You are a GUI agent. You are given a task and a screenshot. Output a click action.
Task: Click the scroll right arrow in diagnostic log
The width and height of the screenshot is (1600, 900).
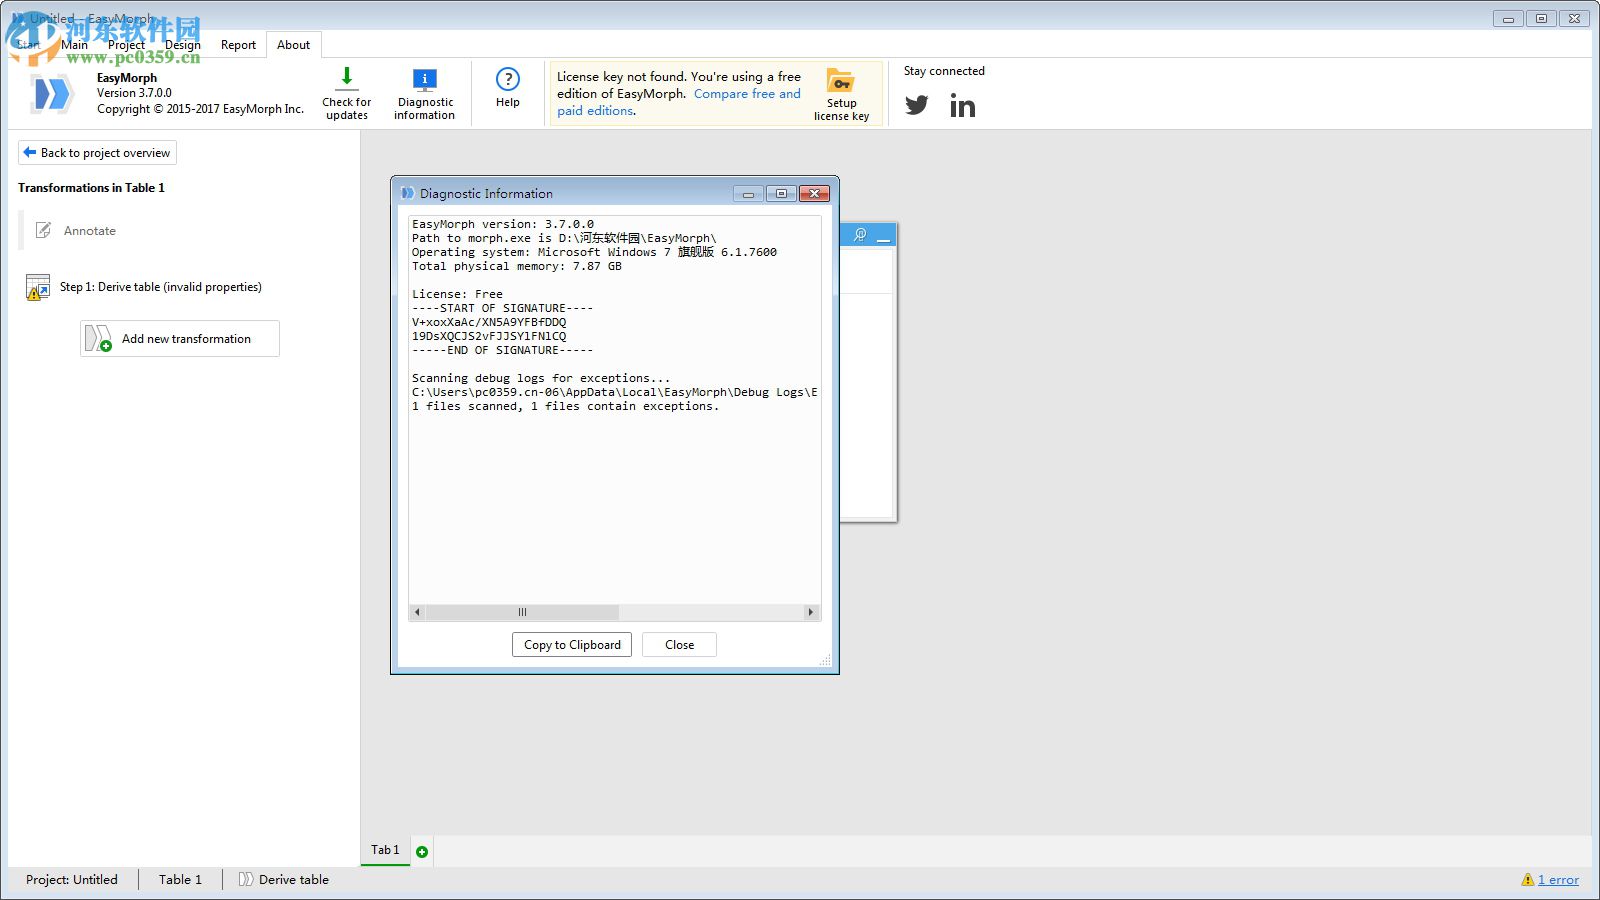[x=810, y=612]
